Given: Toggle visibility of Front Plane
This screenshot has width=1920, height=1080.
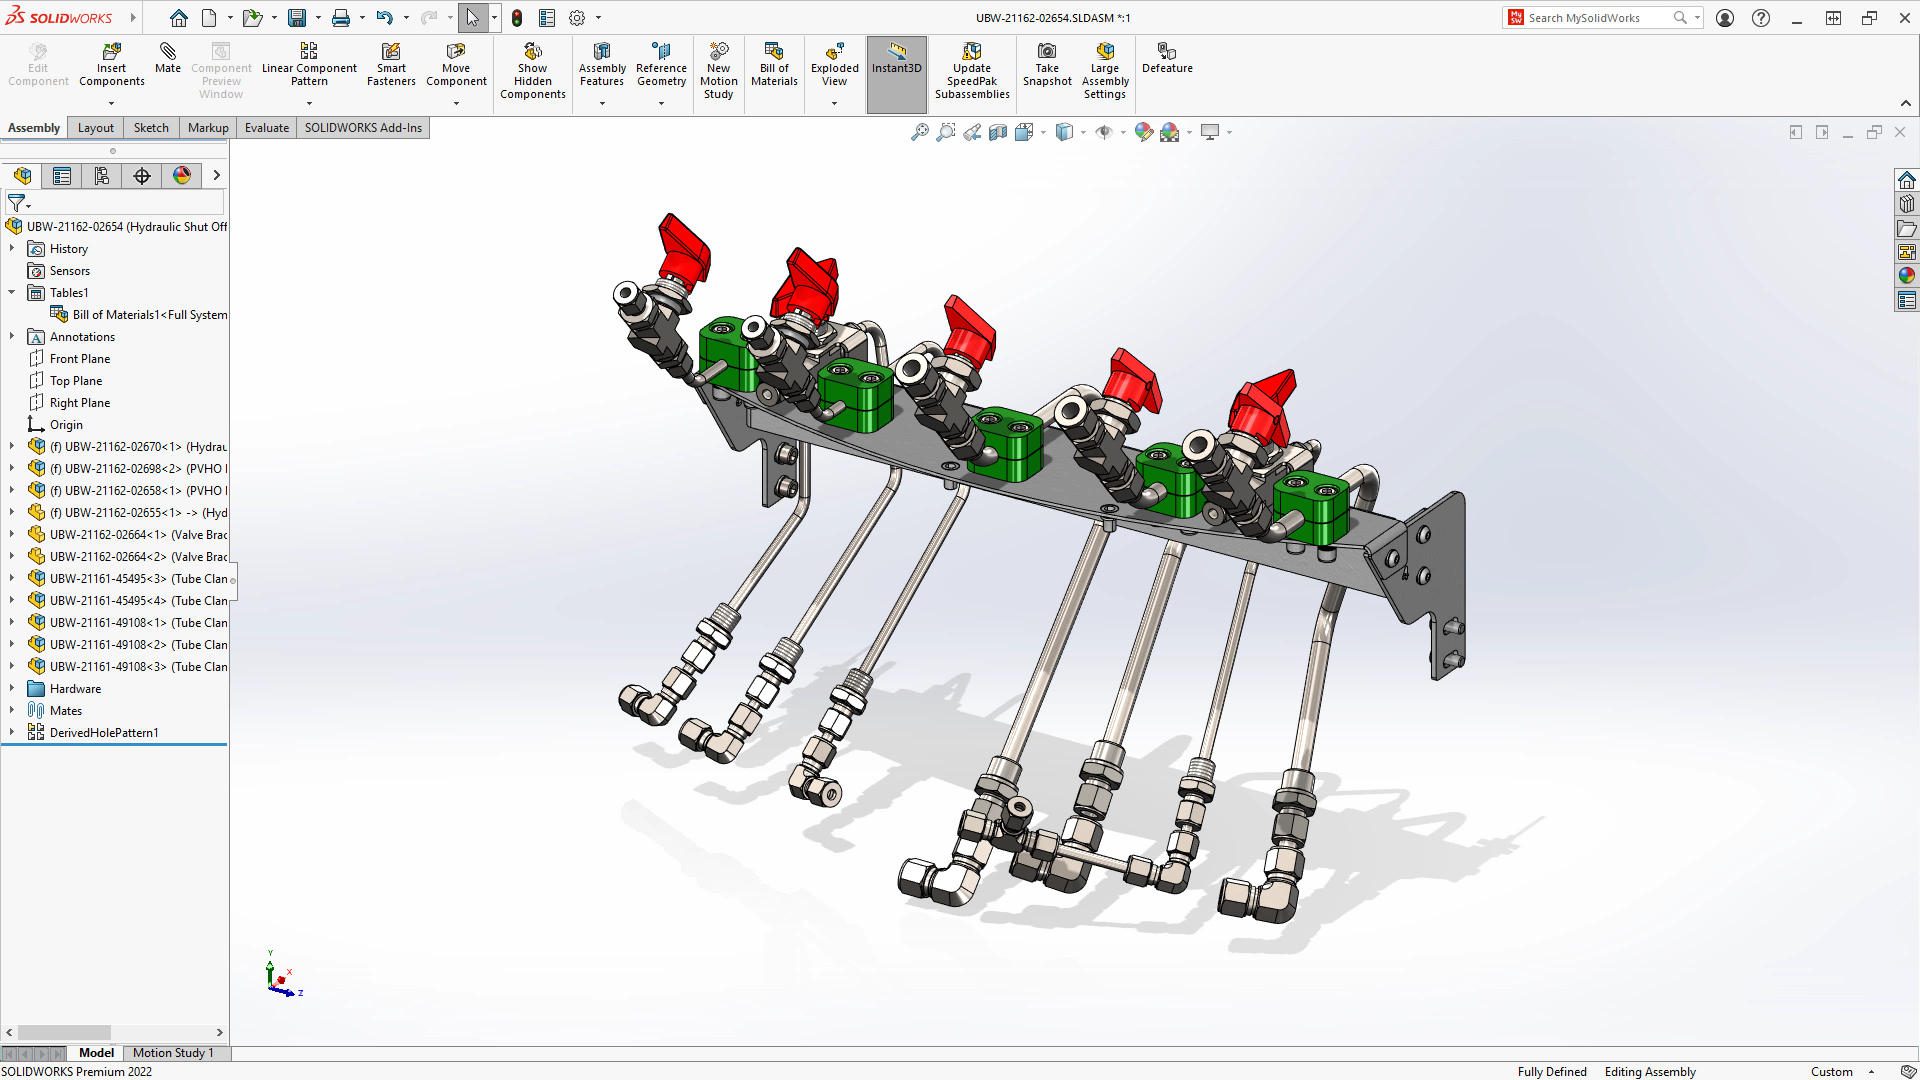Looking at the screenshot, I should point(79,357).
